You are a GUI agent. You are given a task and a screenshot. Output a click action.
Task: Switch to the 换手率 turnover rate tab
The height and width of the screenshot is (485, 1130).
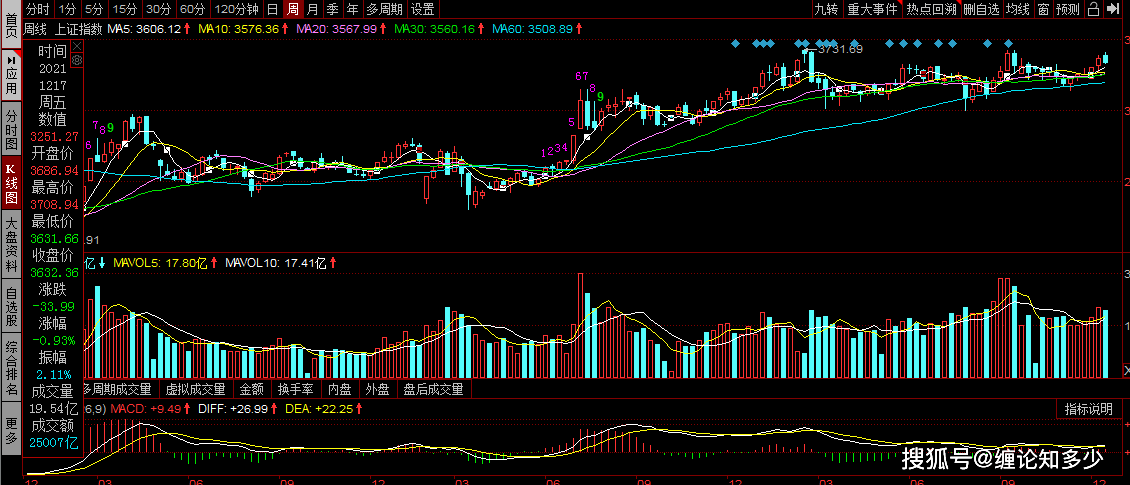pos(296,389)
